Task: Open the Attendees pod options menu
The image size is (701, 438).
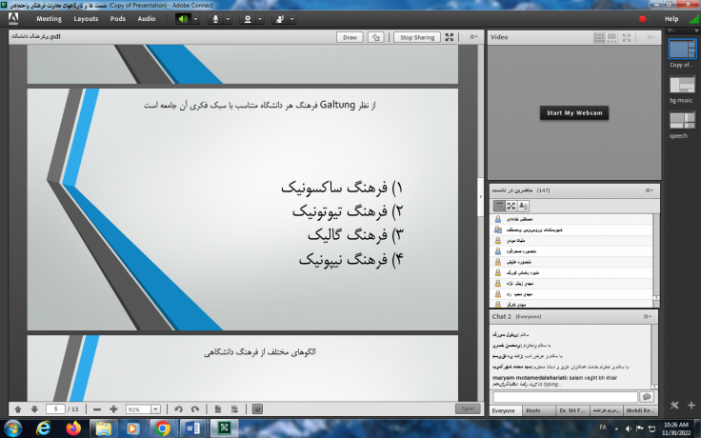Action: (x=650, y=190)
